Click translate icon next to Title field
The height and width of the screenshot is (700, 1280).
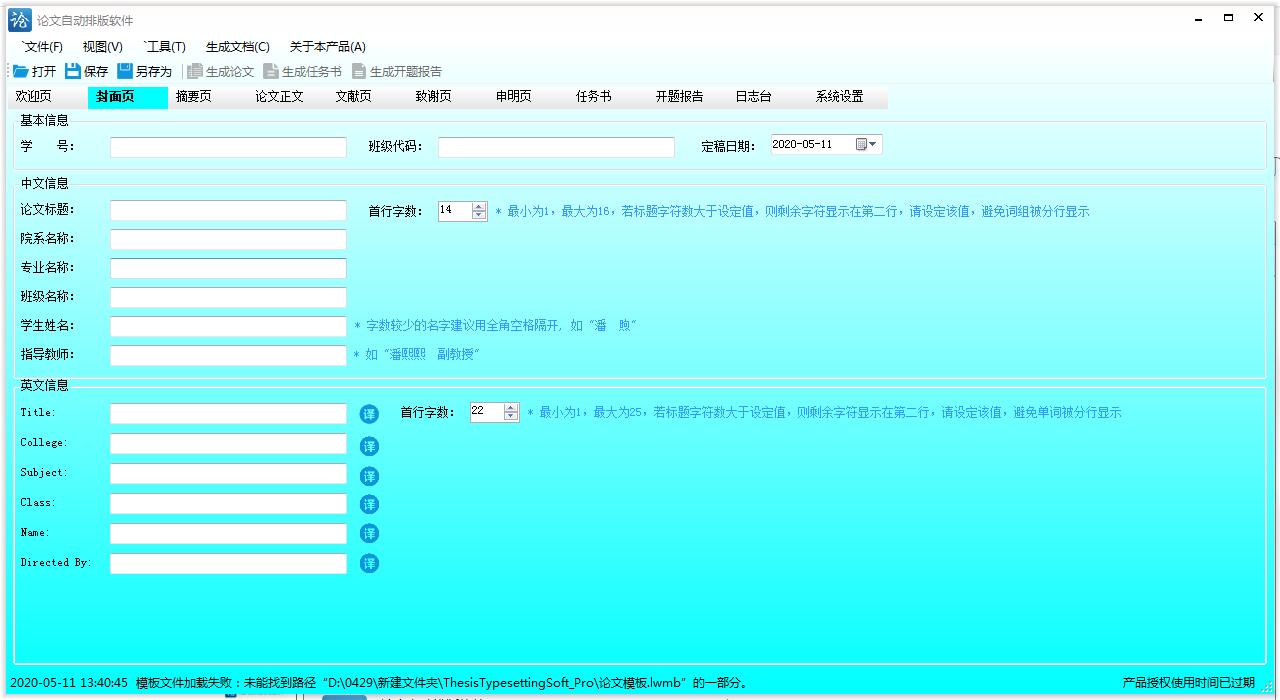[369, 414]
